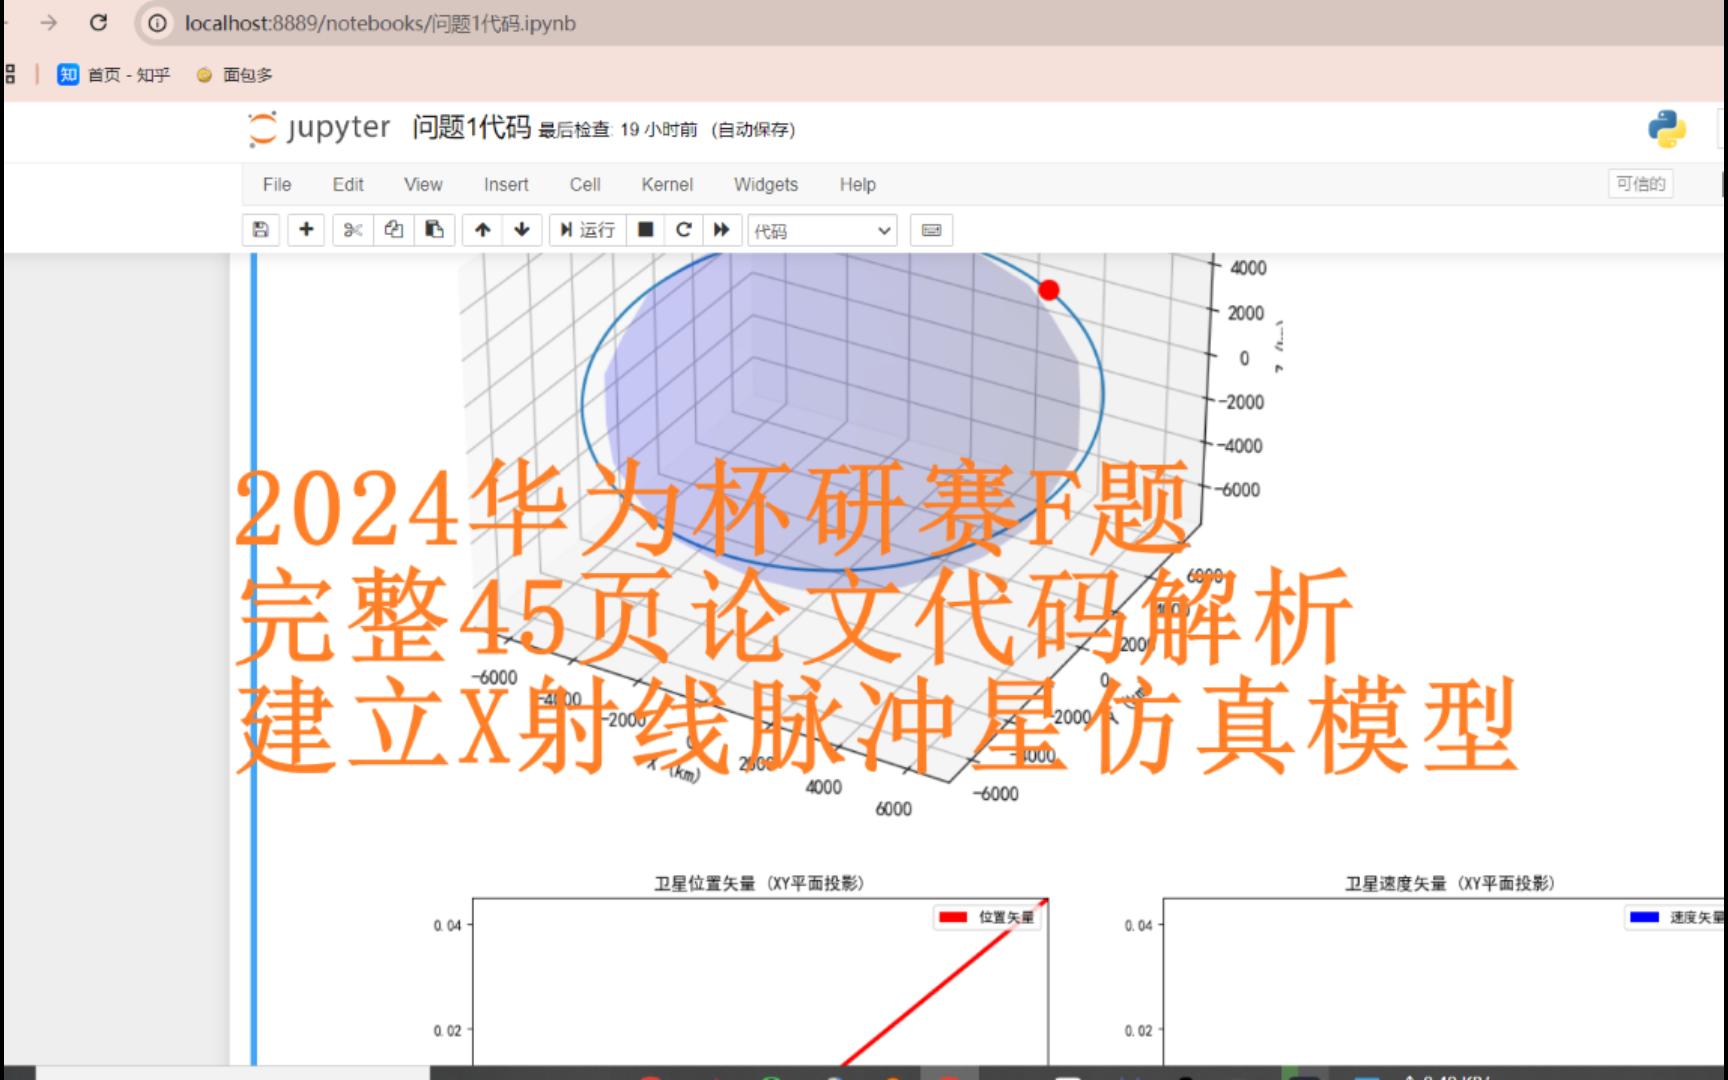Click 卫星位置矢量 (XY平面投影) plot title
1728x1080 pixels.
click(760, 883)
